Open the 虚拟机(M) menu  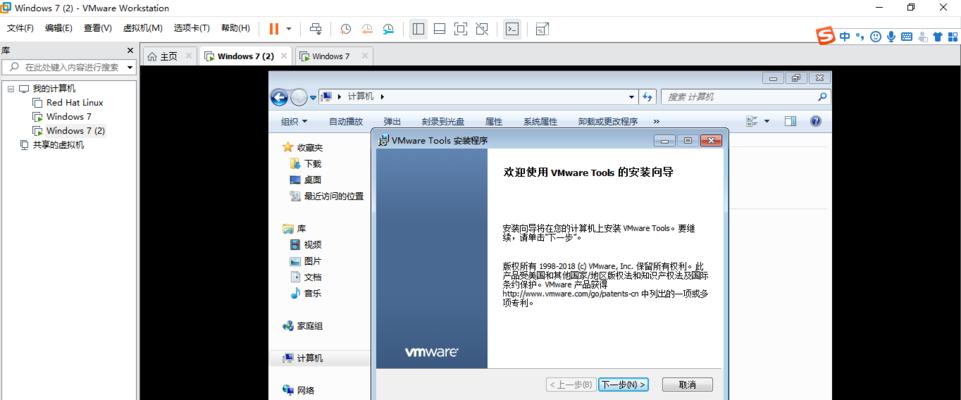(143, 28)
